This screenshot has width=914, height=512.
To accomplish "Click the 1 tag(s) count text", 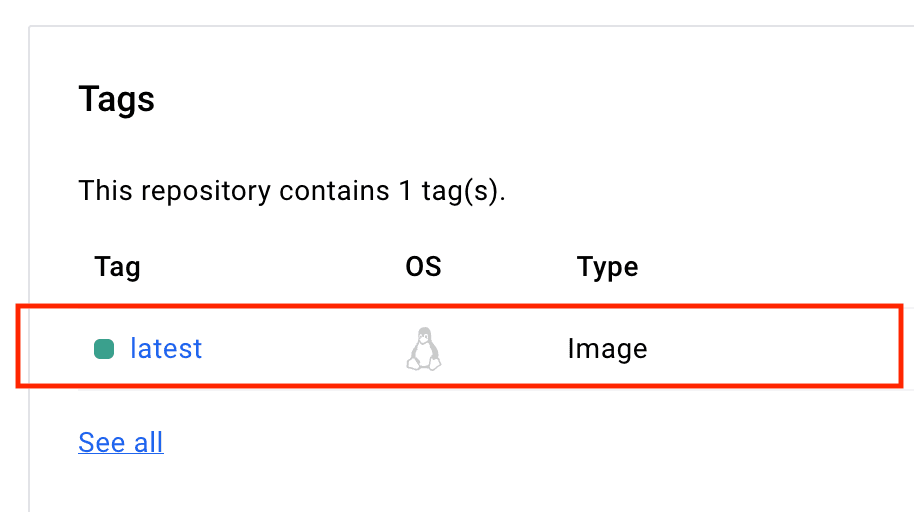I will coord(446,189).
